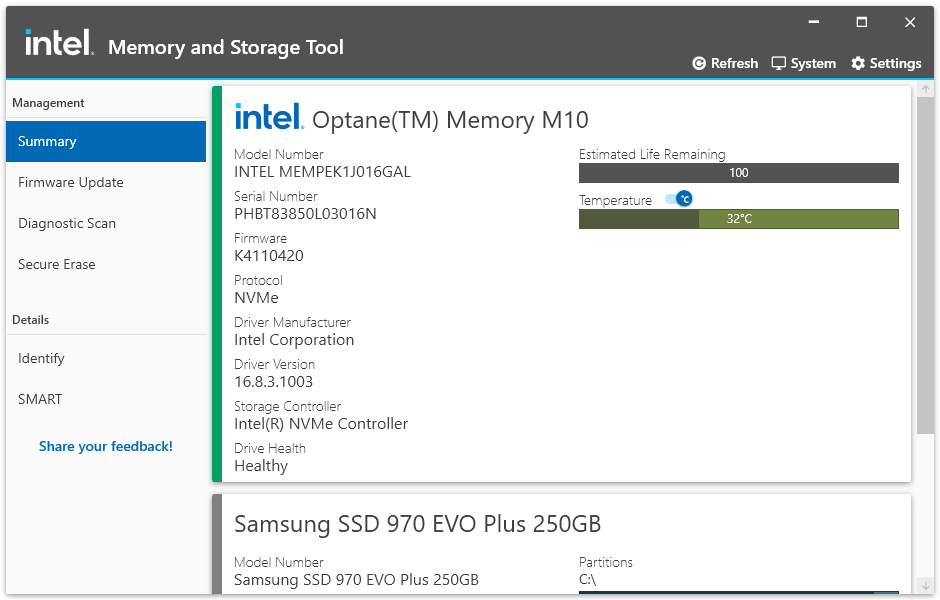Image resolution: width=940 pixels, height=600 pixels.
Task: Maximize the application window
Action: [x=861, y=22]
